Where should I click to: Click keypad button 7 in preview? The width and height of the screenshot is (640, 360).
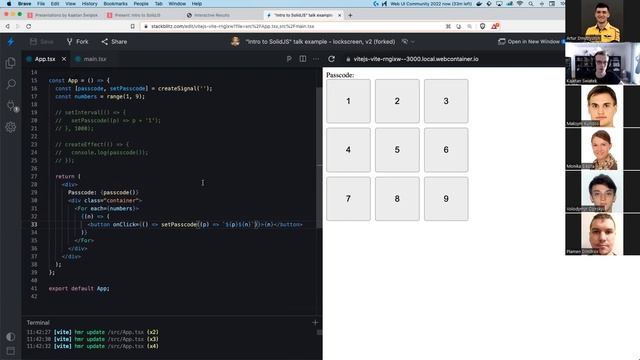[x=348, y=199]
